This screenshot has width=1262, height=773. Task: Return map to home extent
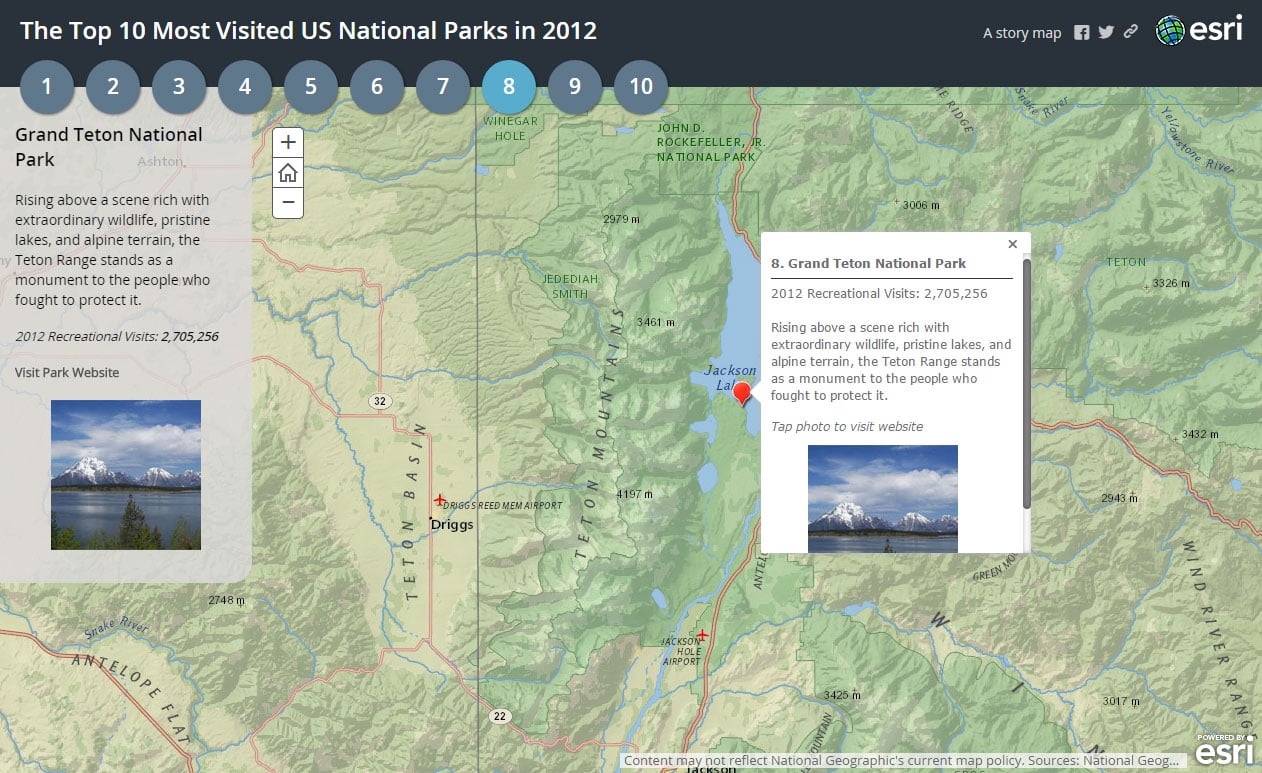(x=288, y=173)
